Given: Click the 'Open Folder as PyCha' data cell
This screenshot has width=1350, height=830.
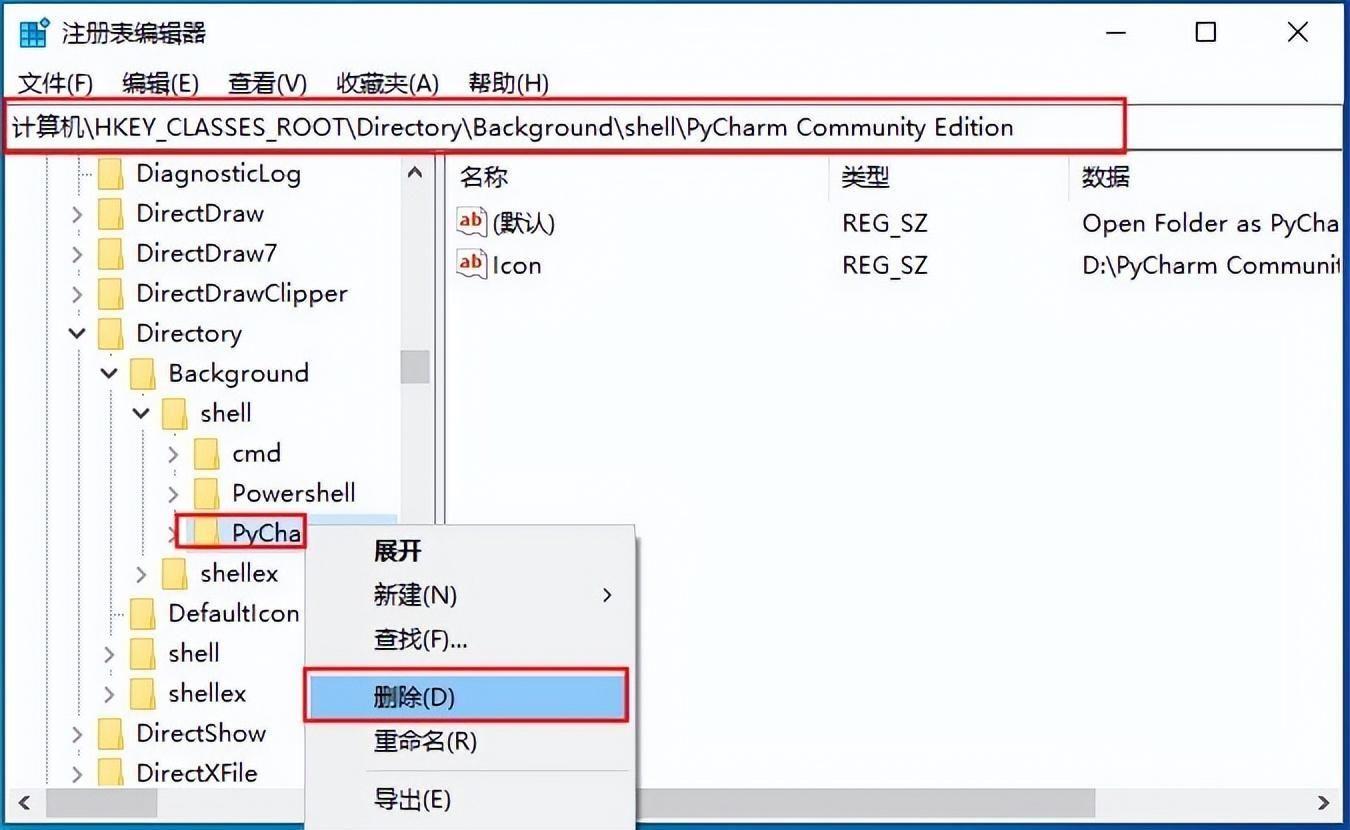Looking at the screenshot, I should 1210,223.
